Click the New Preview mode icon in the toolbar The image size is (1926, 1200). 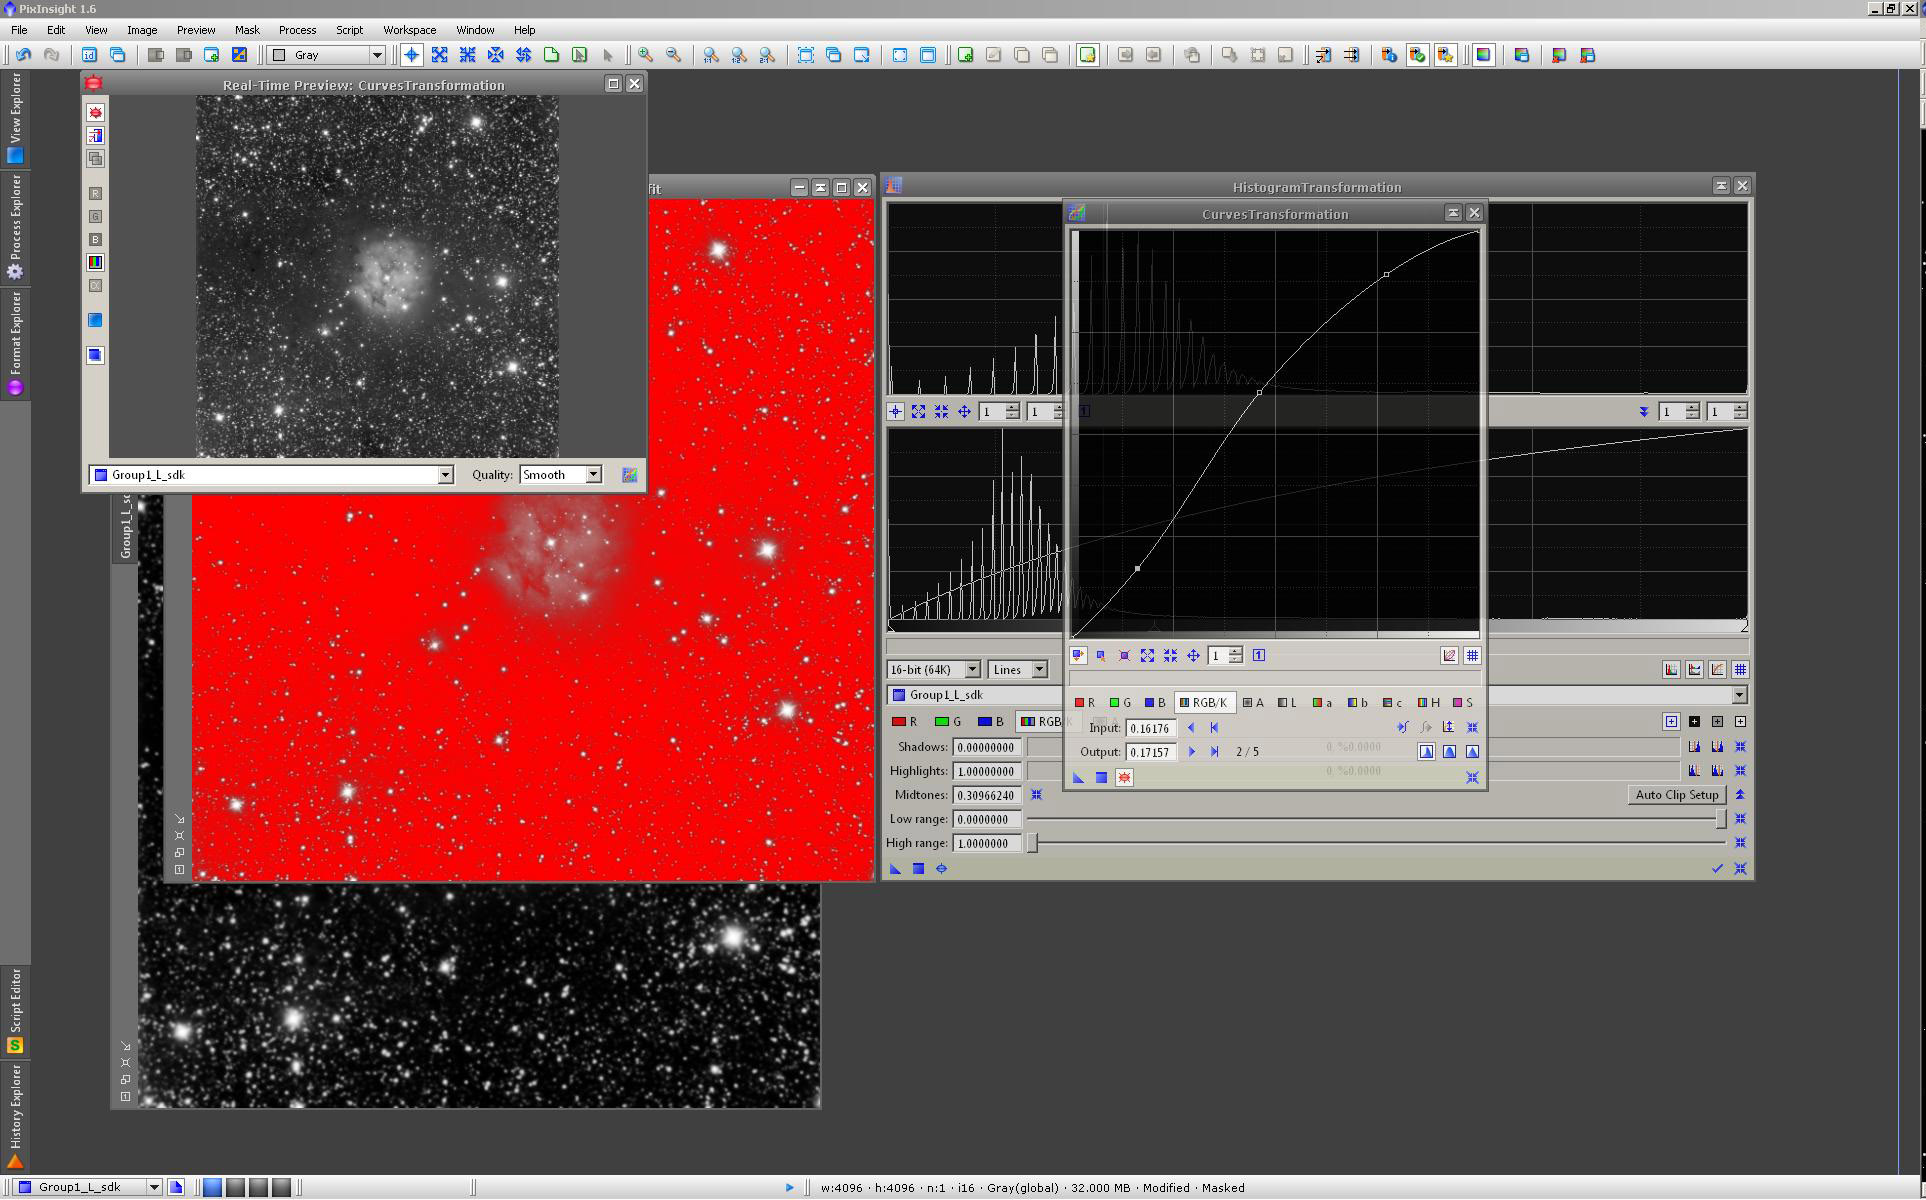click(552, 55)
